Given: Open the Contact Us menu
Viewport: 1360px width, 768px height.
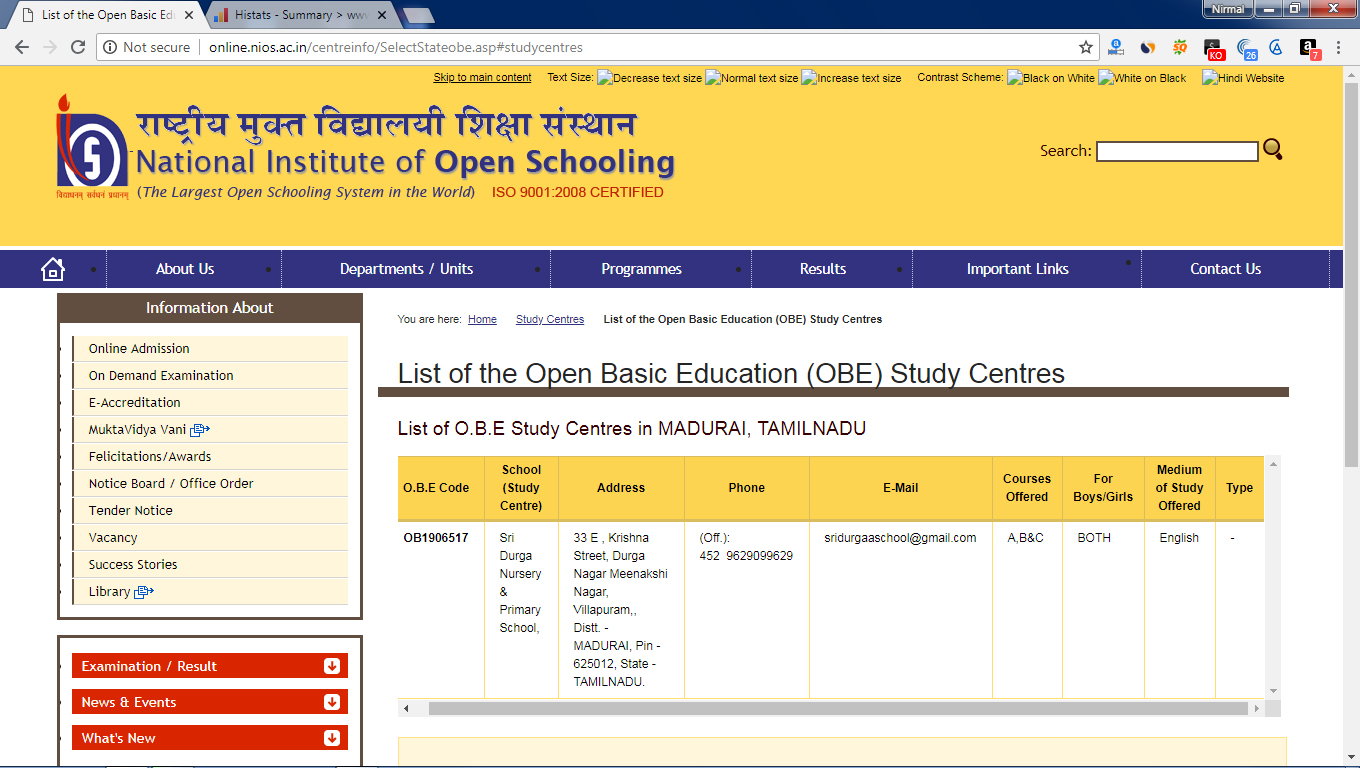Looking at the screenshot, I should (x=1225, y=269).
